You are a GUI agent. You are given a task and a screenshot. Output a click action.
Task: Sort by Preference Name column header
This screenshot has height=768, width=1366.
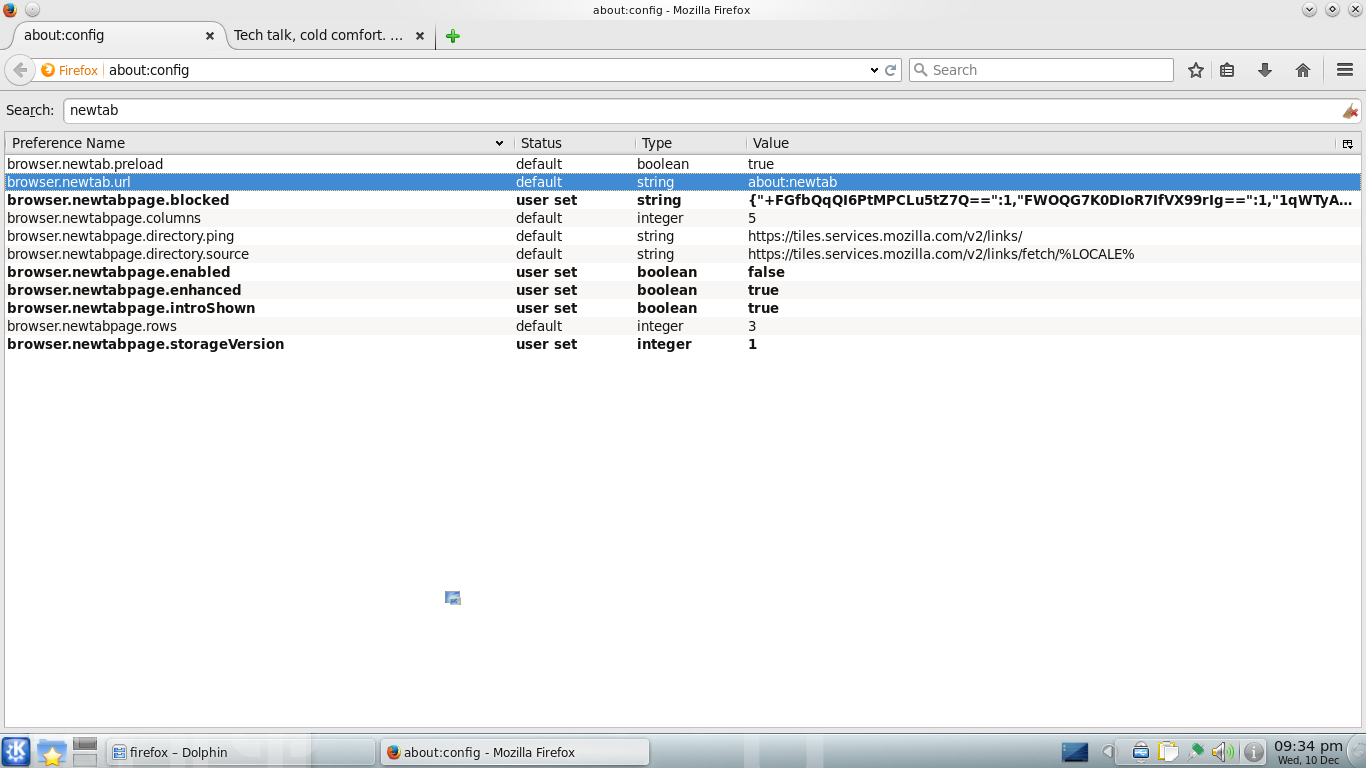(x=258, y=143)
